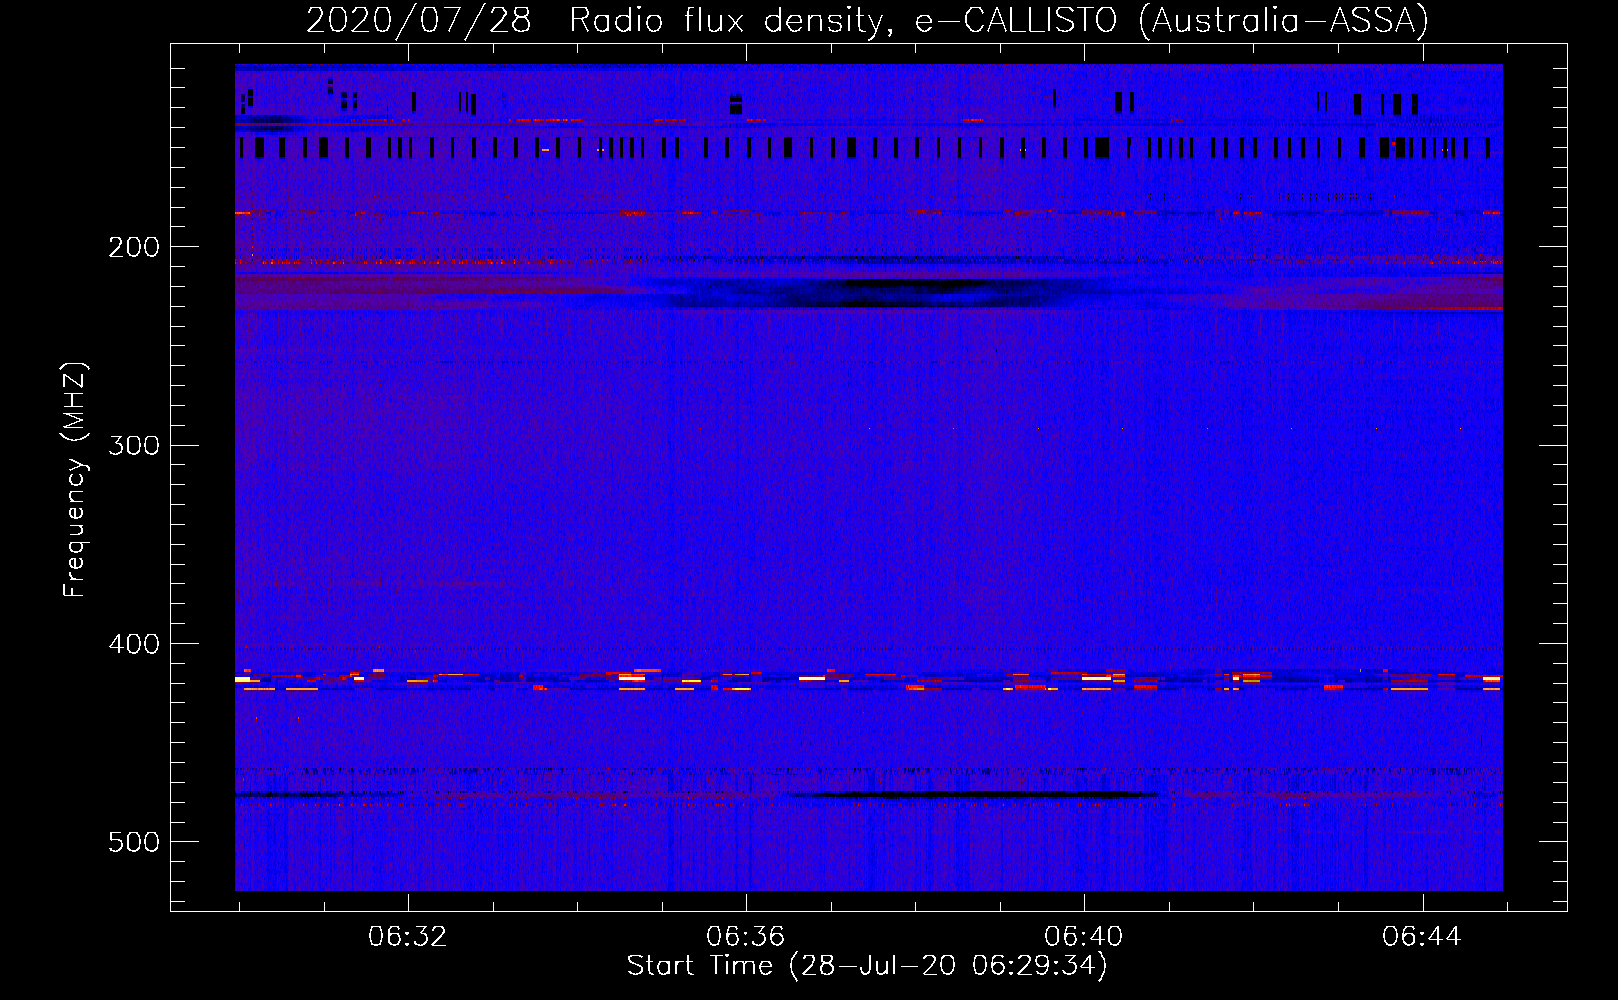1618x1000 pixels.
Task: Click the 'Frequency (MHZ)' axis label
Action: (75, 480)
